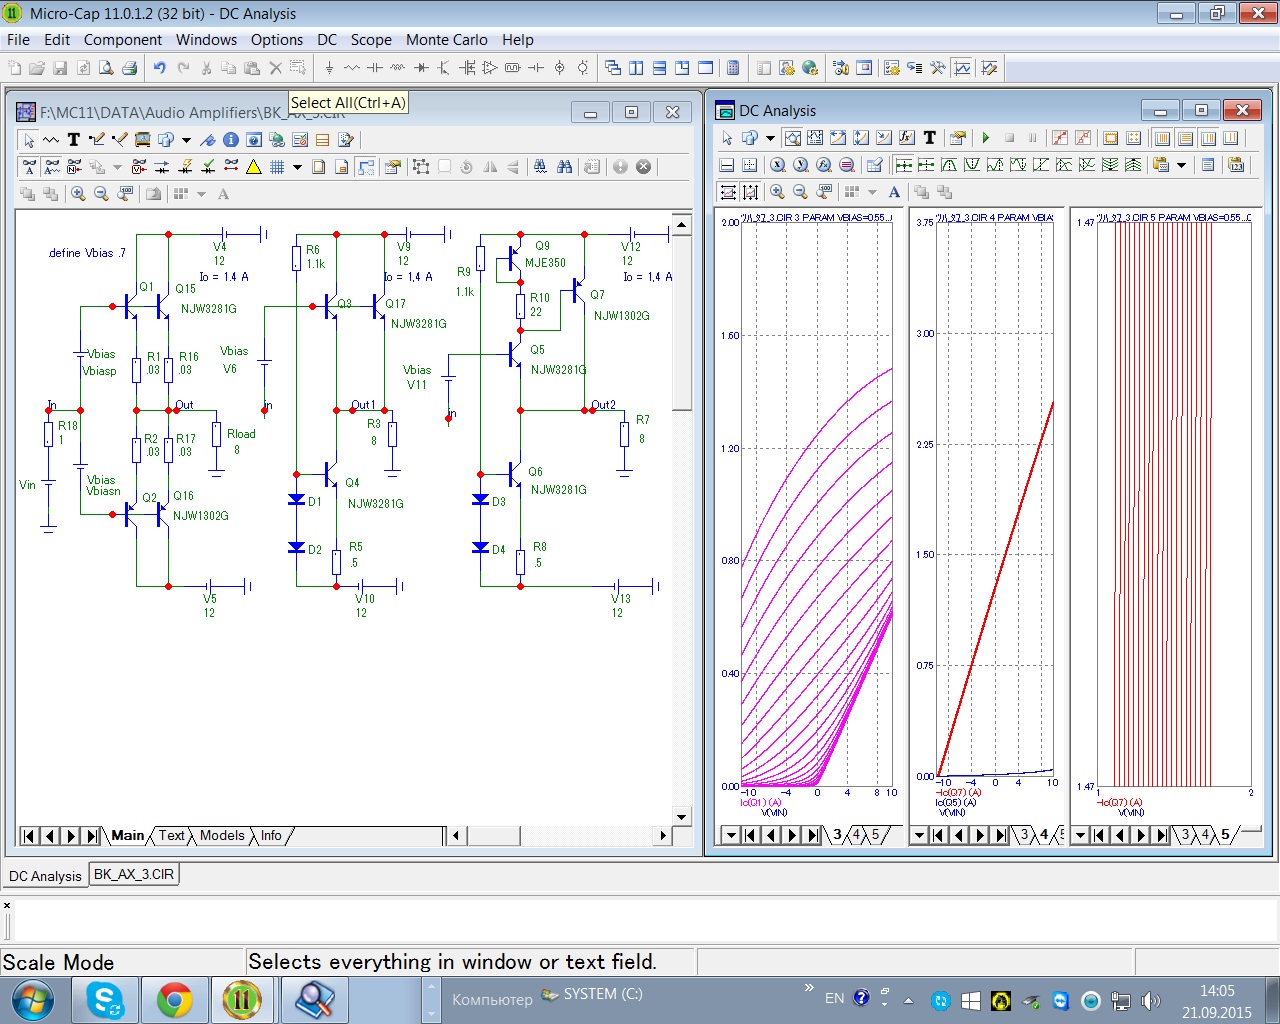Open the Scope menu

(x=371, y=40)
